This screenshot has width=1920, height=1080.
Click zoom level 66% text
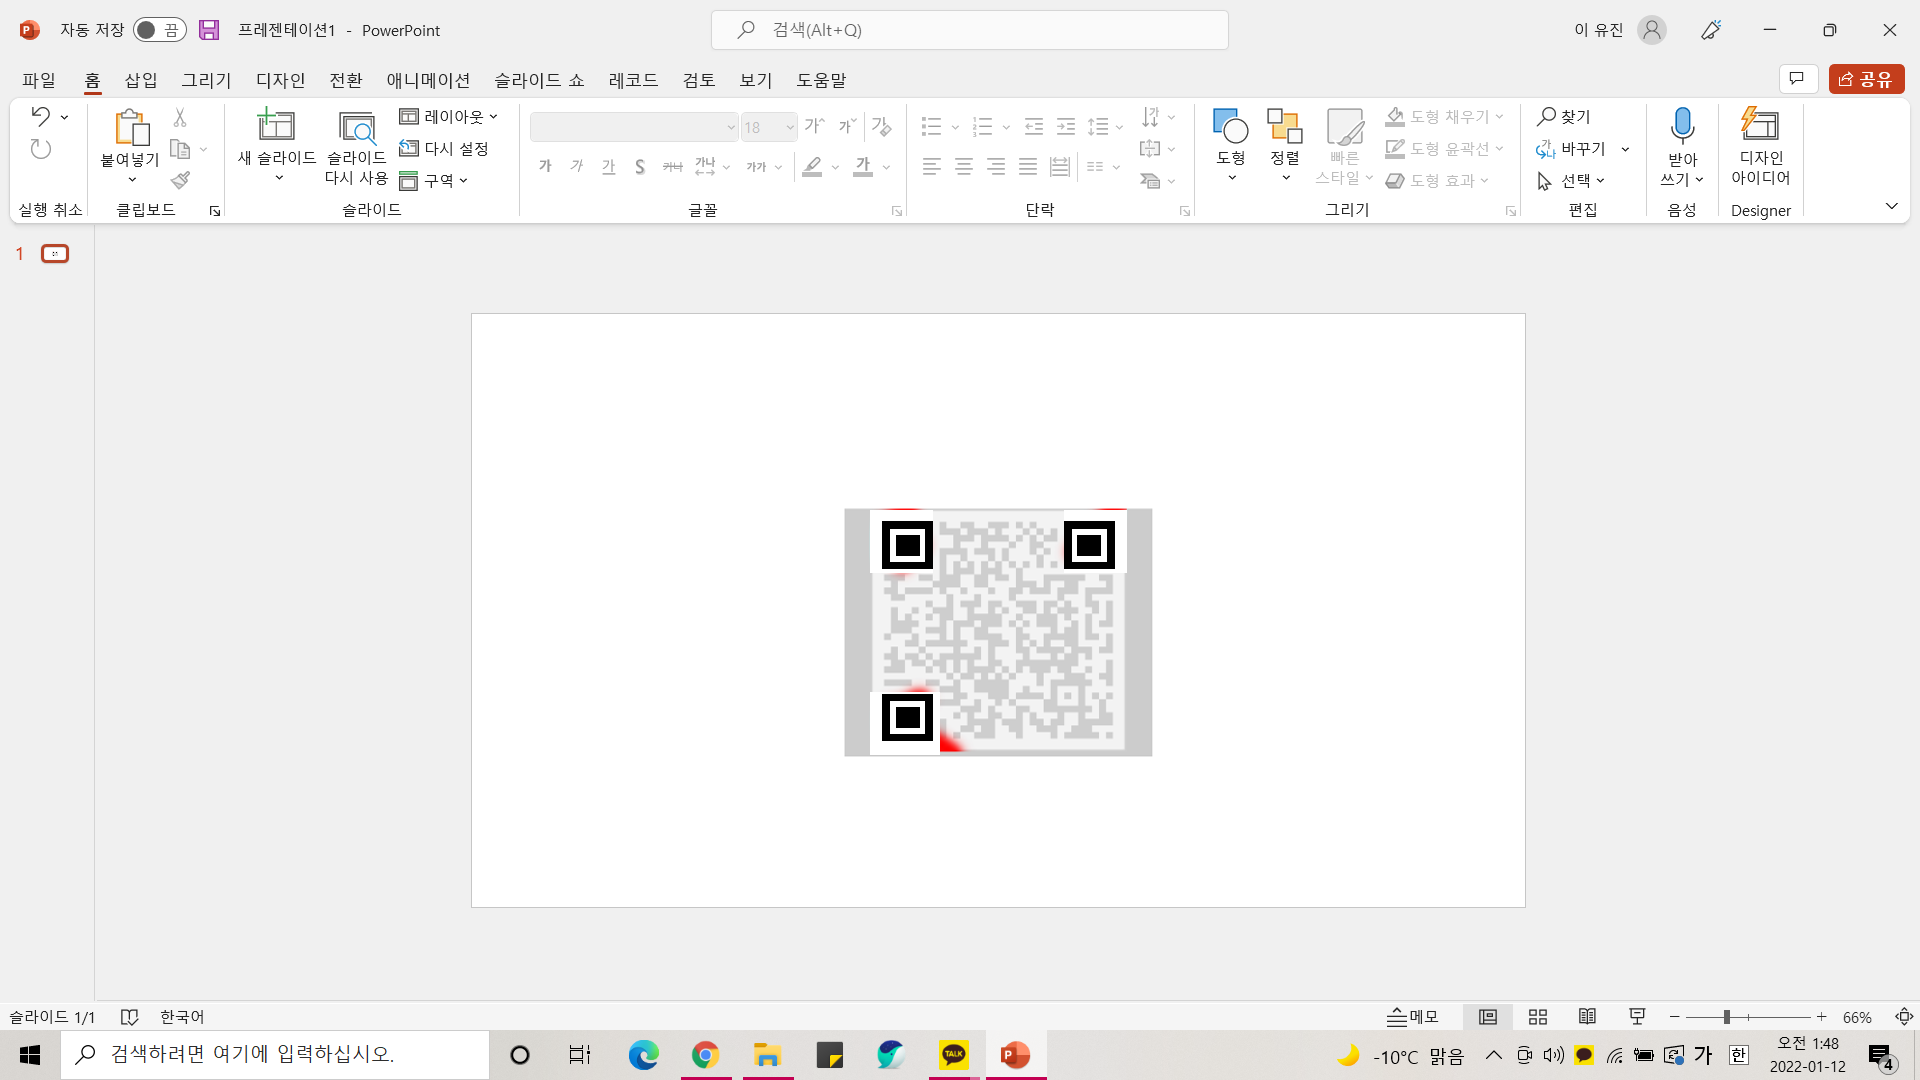click(1857, 1017)
